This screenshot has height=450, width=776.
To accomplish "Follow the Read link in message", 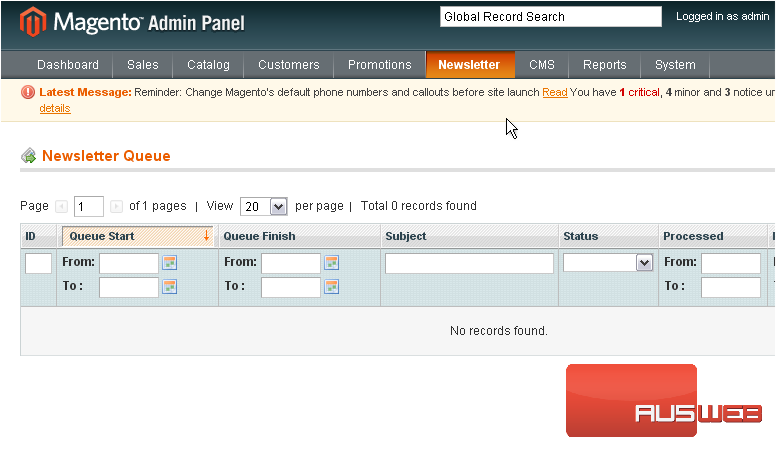I will 555,93.
